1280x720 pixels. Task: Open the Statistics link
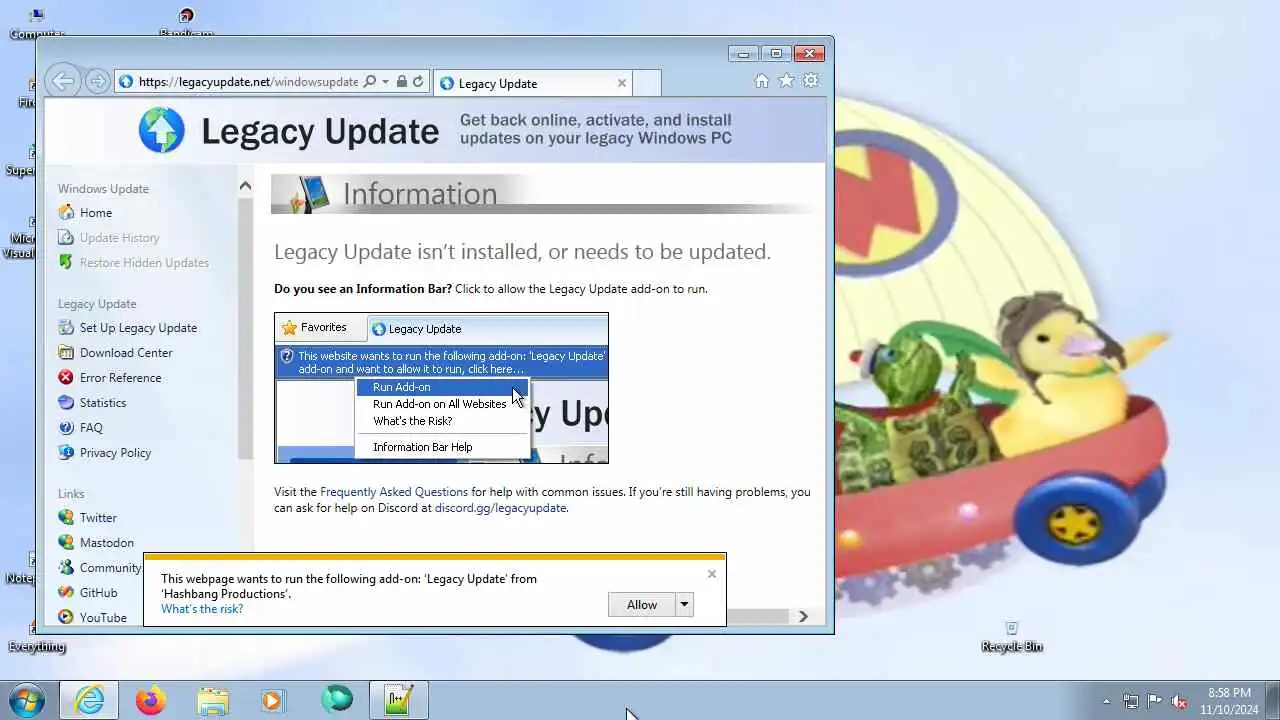click(103, 403)
